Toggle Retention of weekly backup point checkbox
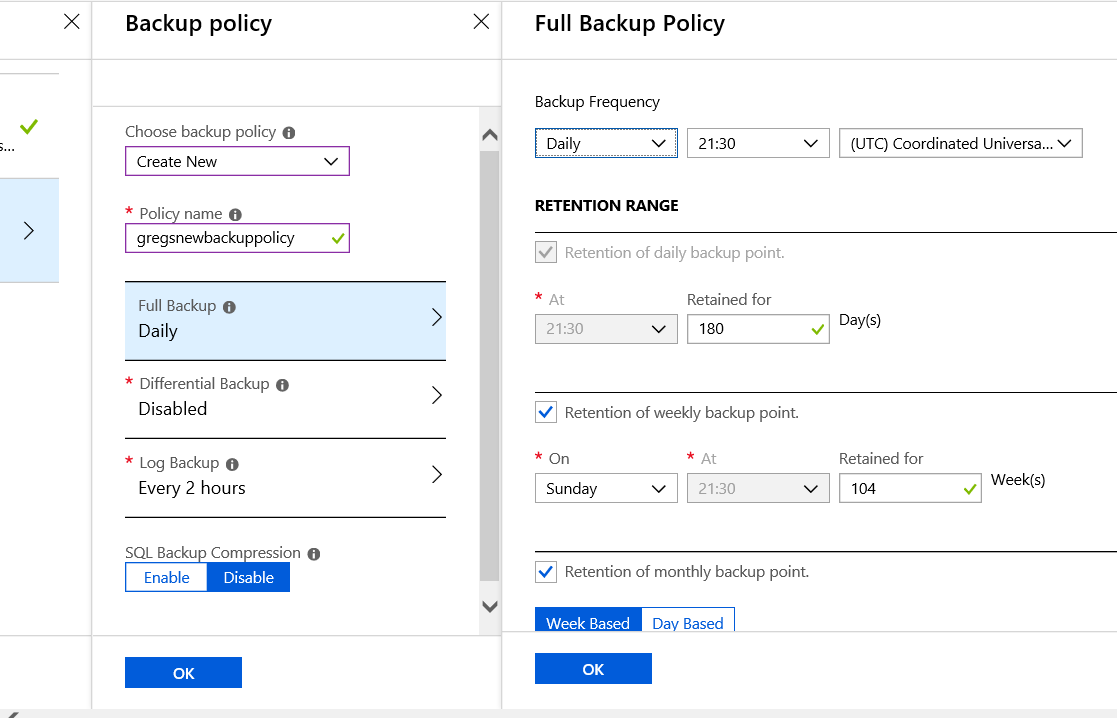Viewport: 1117px width, 718px height. (546, 412)
